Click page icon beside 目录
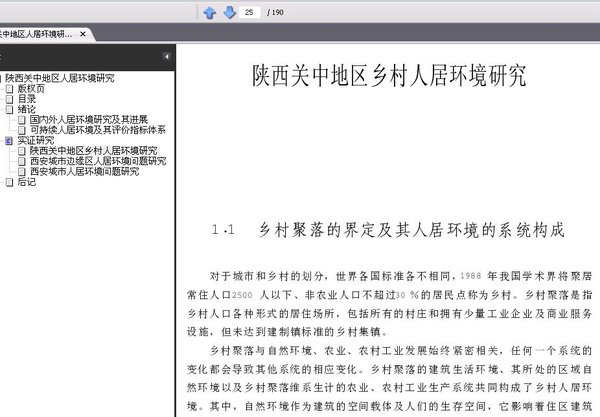This screenshot has height=417, width=600. (9, 99)
